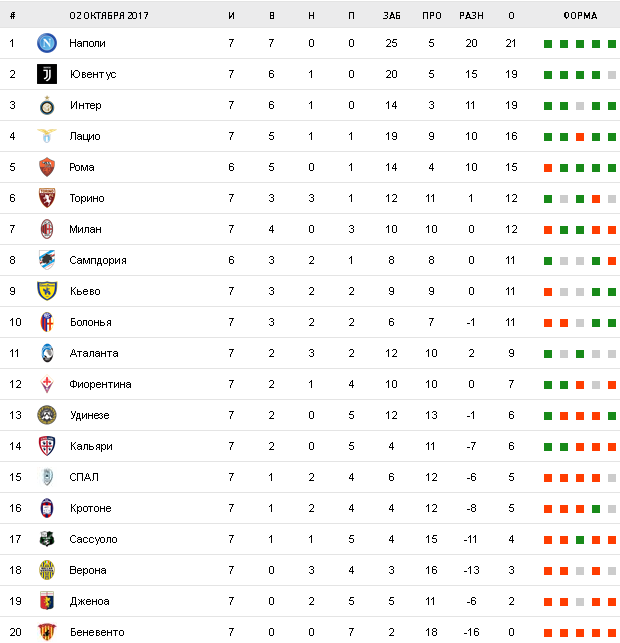
Task: Click the Roma club crest
Action: [x=46, y=167]
